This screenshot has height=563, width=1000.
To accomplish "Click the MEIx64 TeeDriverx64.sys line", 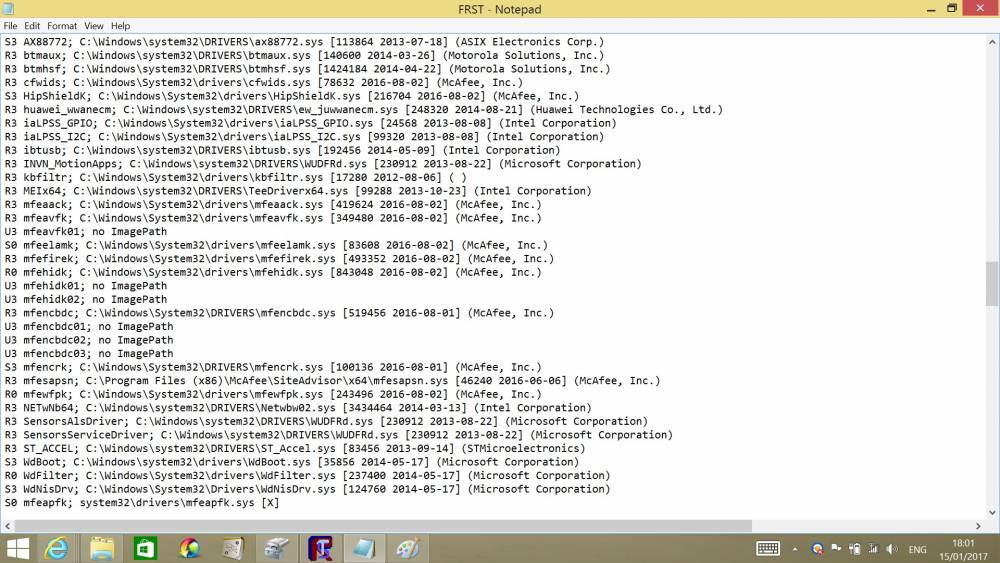I will pos(298,191).
